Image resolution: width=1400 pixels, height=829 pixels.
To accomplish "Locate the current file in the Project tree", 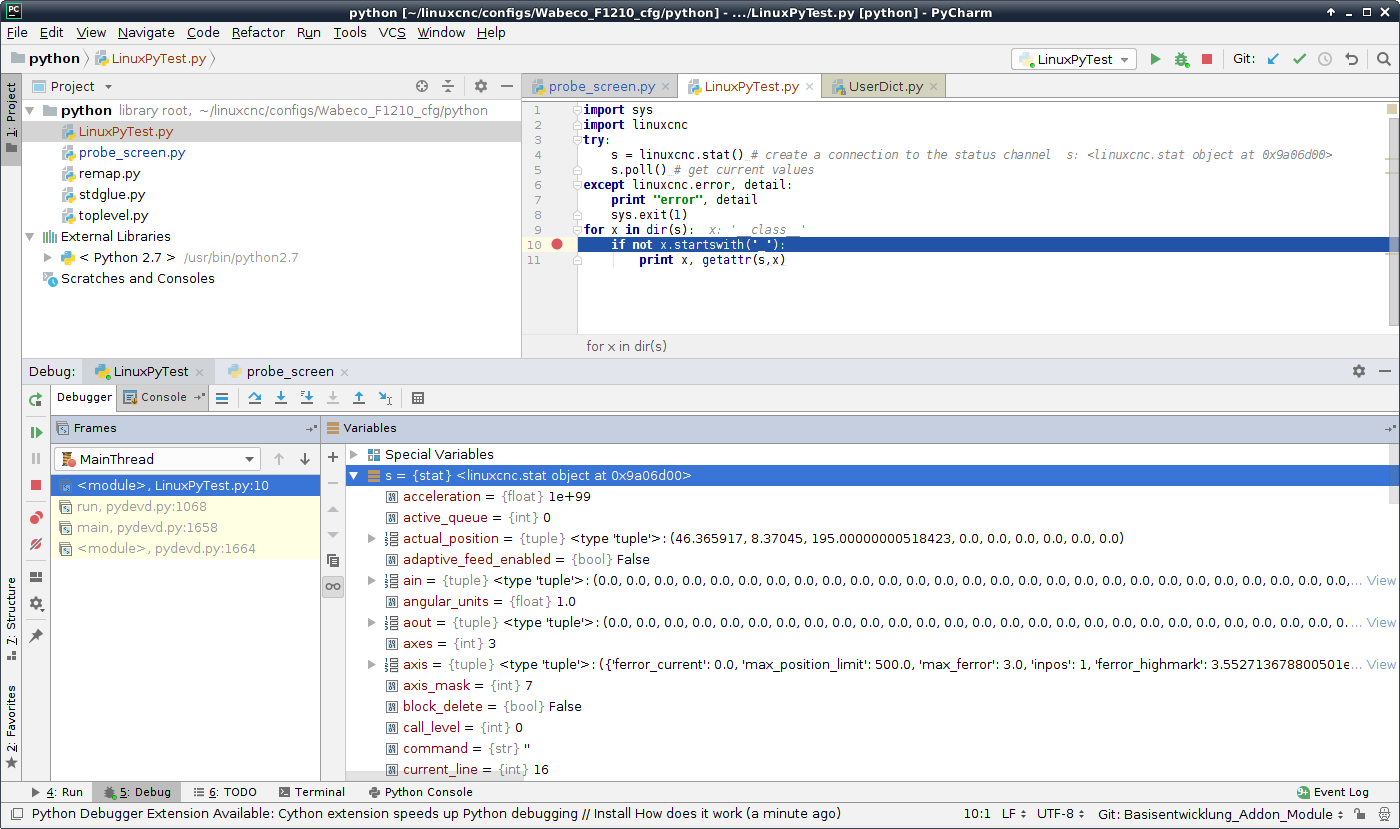I will [x=422, y=87].
